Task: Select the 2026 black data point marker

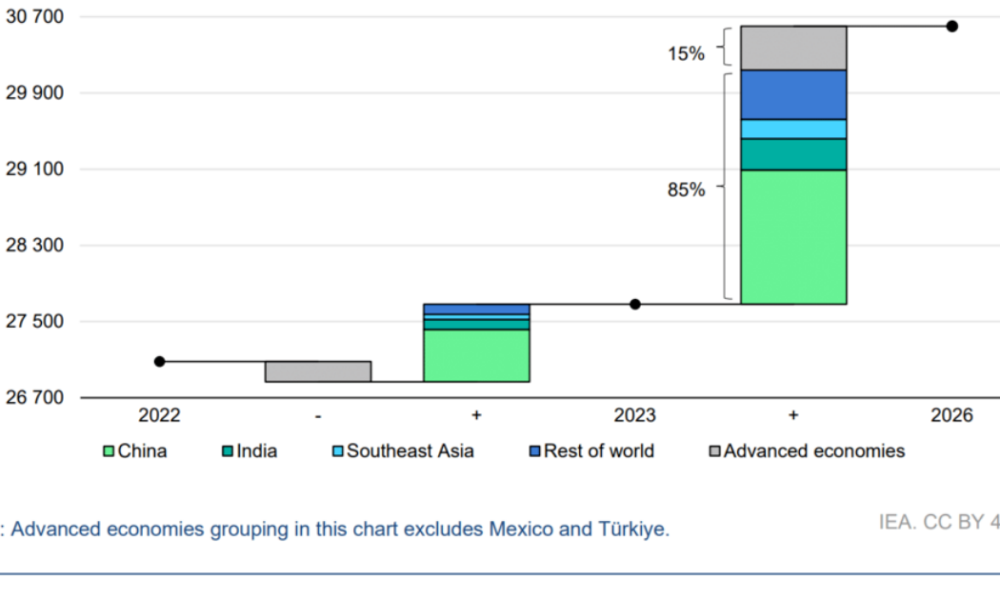Action: 952,26
